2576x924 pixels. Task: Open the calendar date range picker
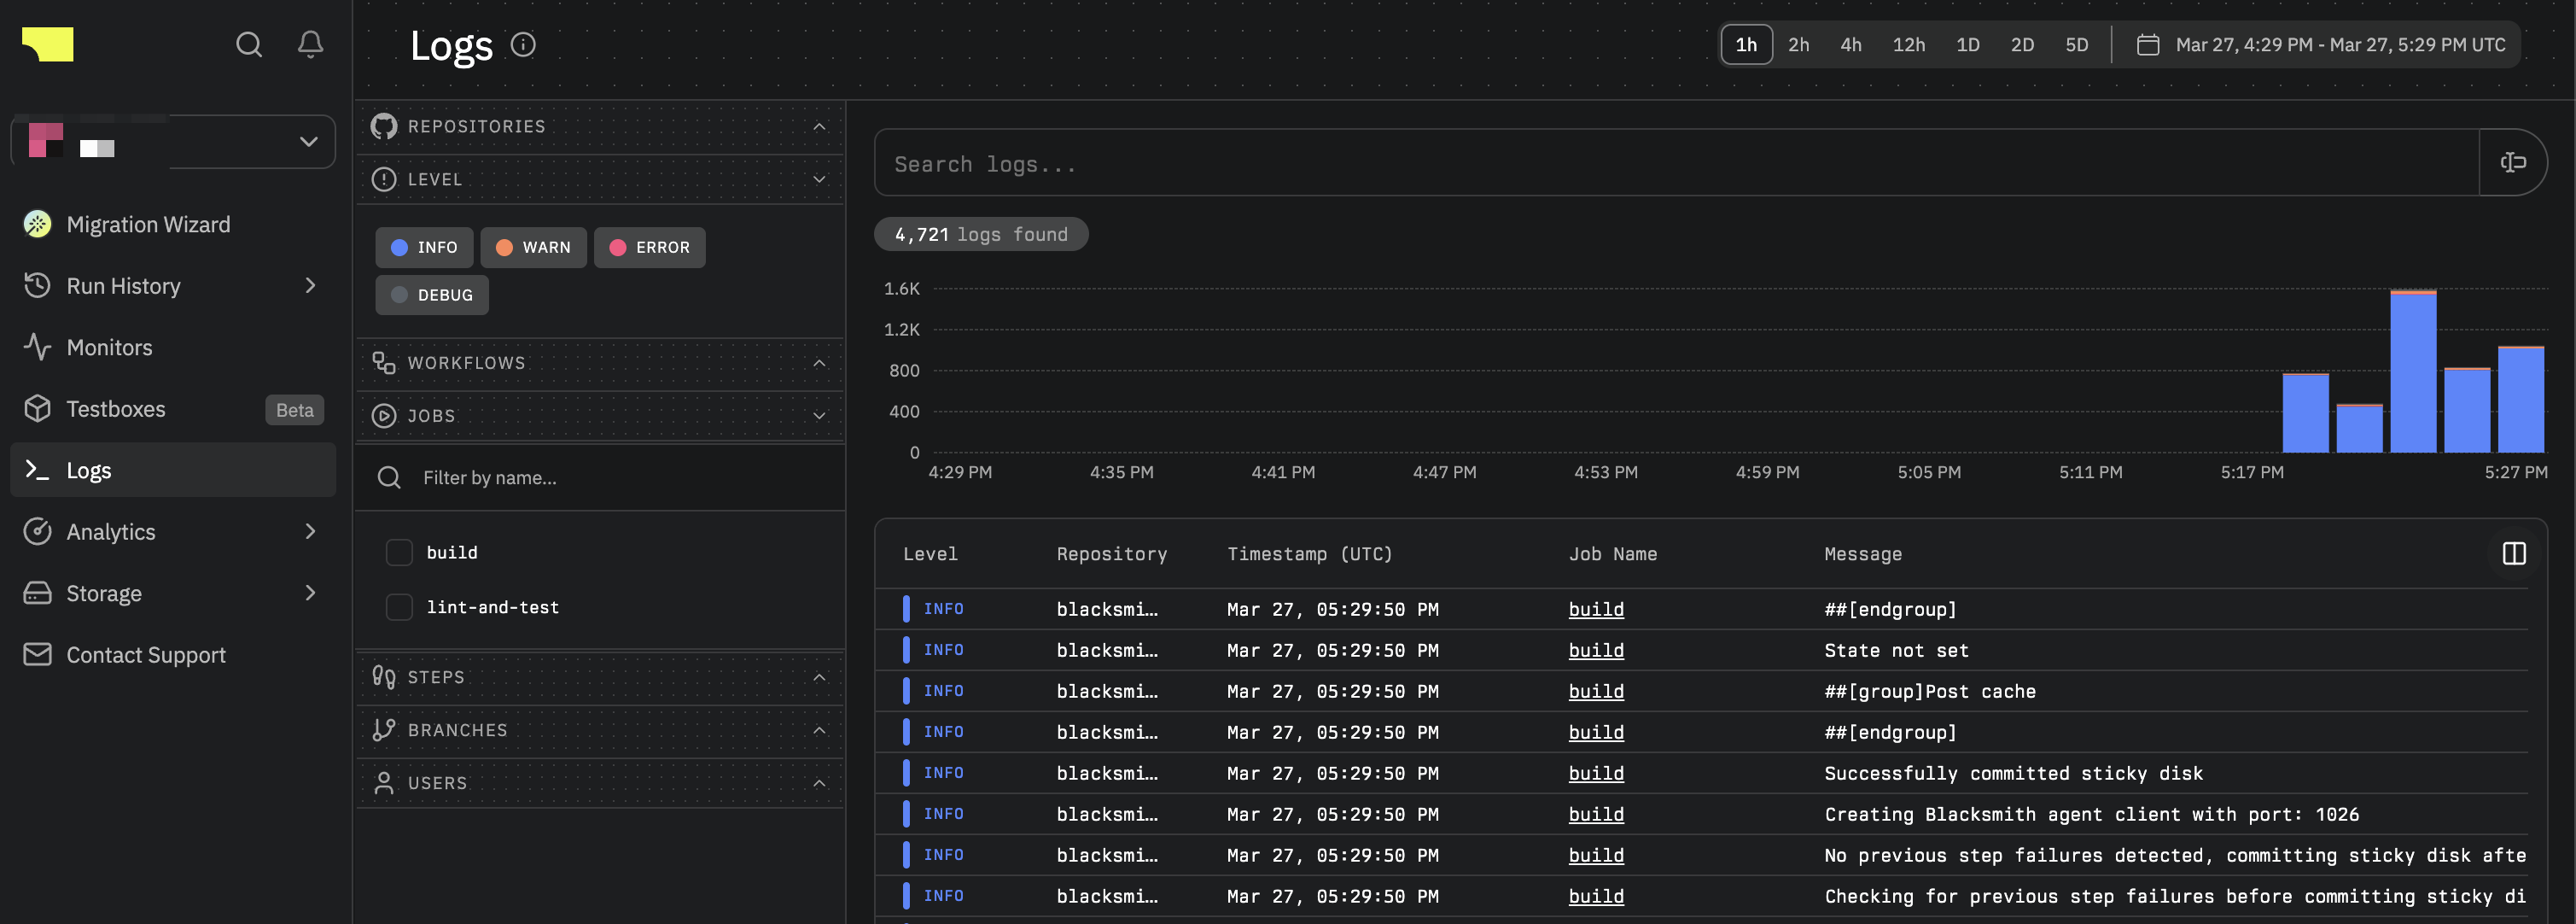[x=2320, y=45]
